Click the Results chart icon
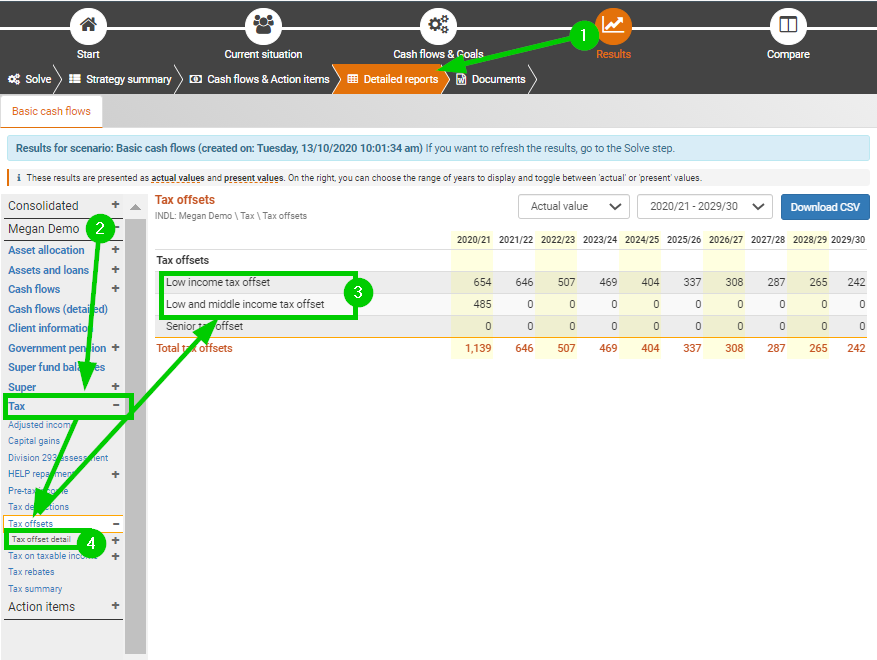The height and width of the screenshot is (660, 877). pos(613,25)
